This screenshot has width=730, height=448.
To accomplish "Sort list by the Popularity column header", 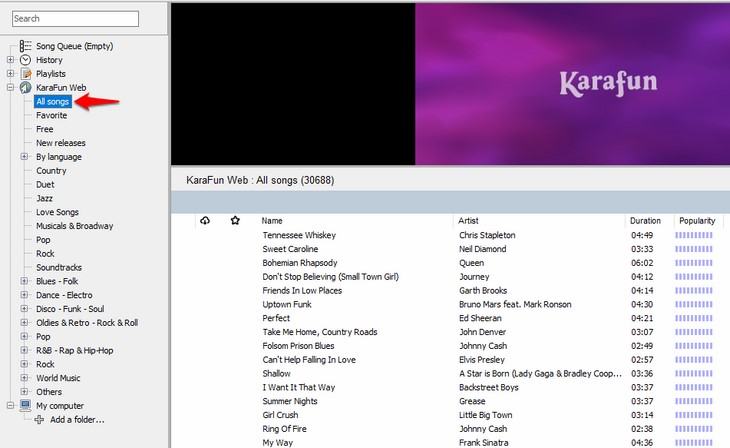I will [x=697, y=221].
